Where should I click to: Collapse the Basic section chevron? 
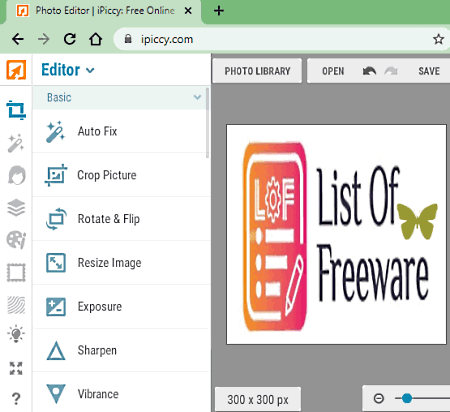(x=197, y=97)
